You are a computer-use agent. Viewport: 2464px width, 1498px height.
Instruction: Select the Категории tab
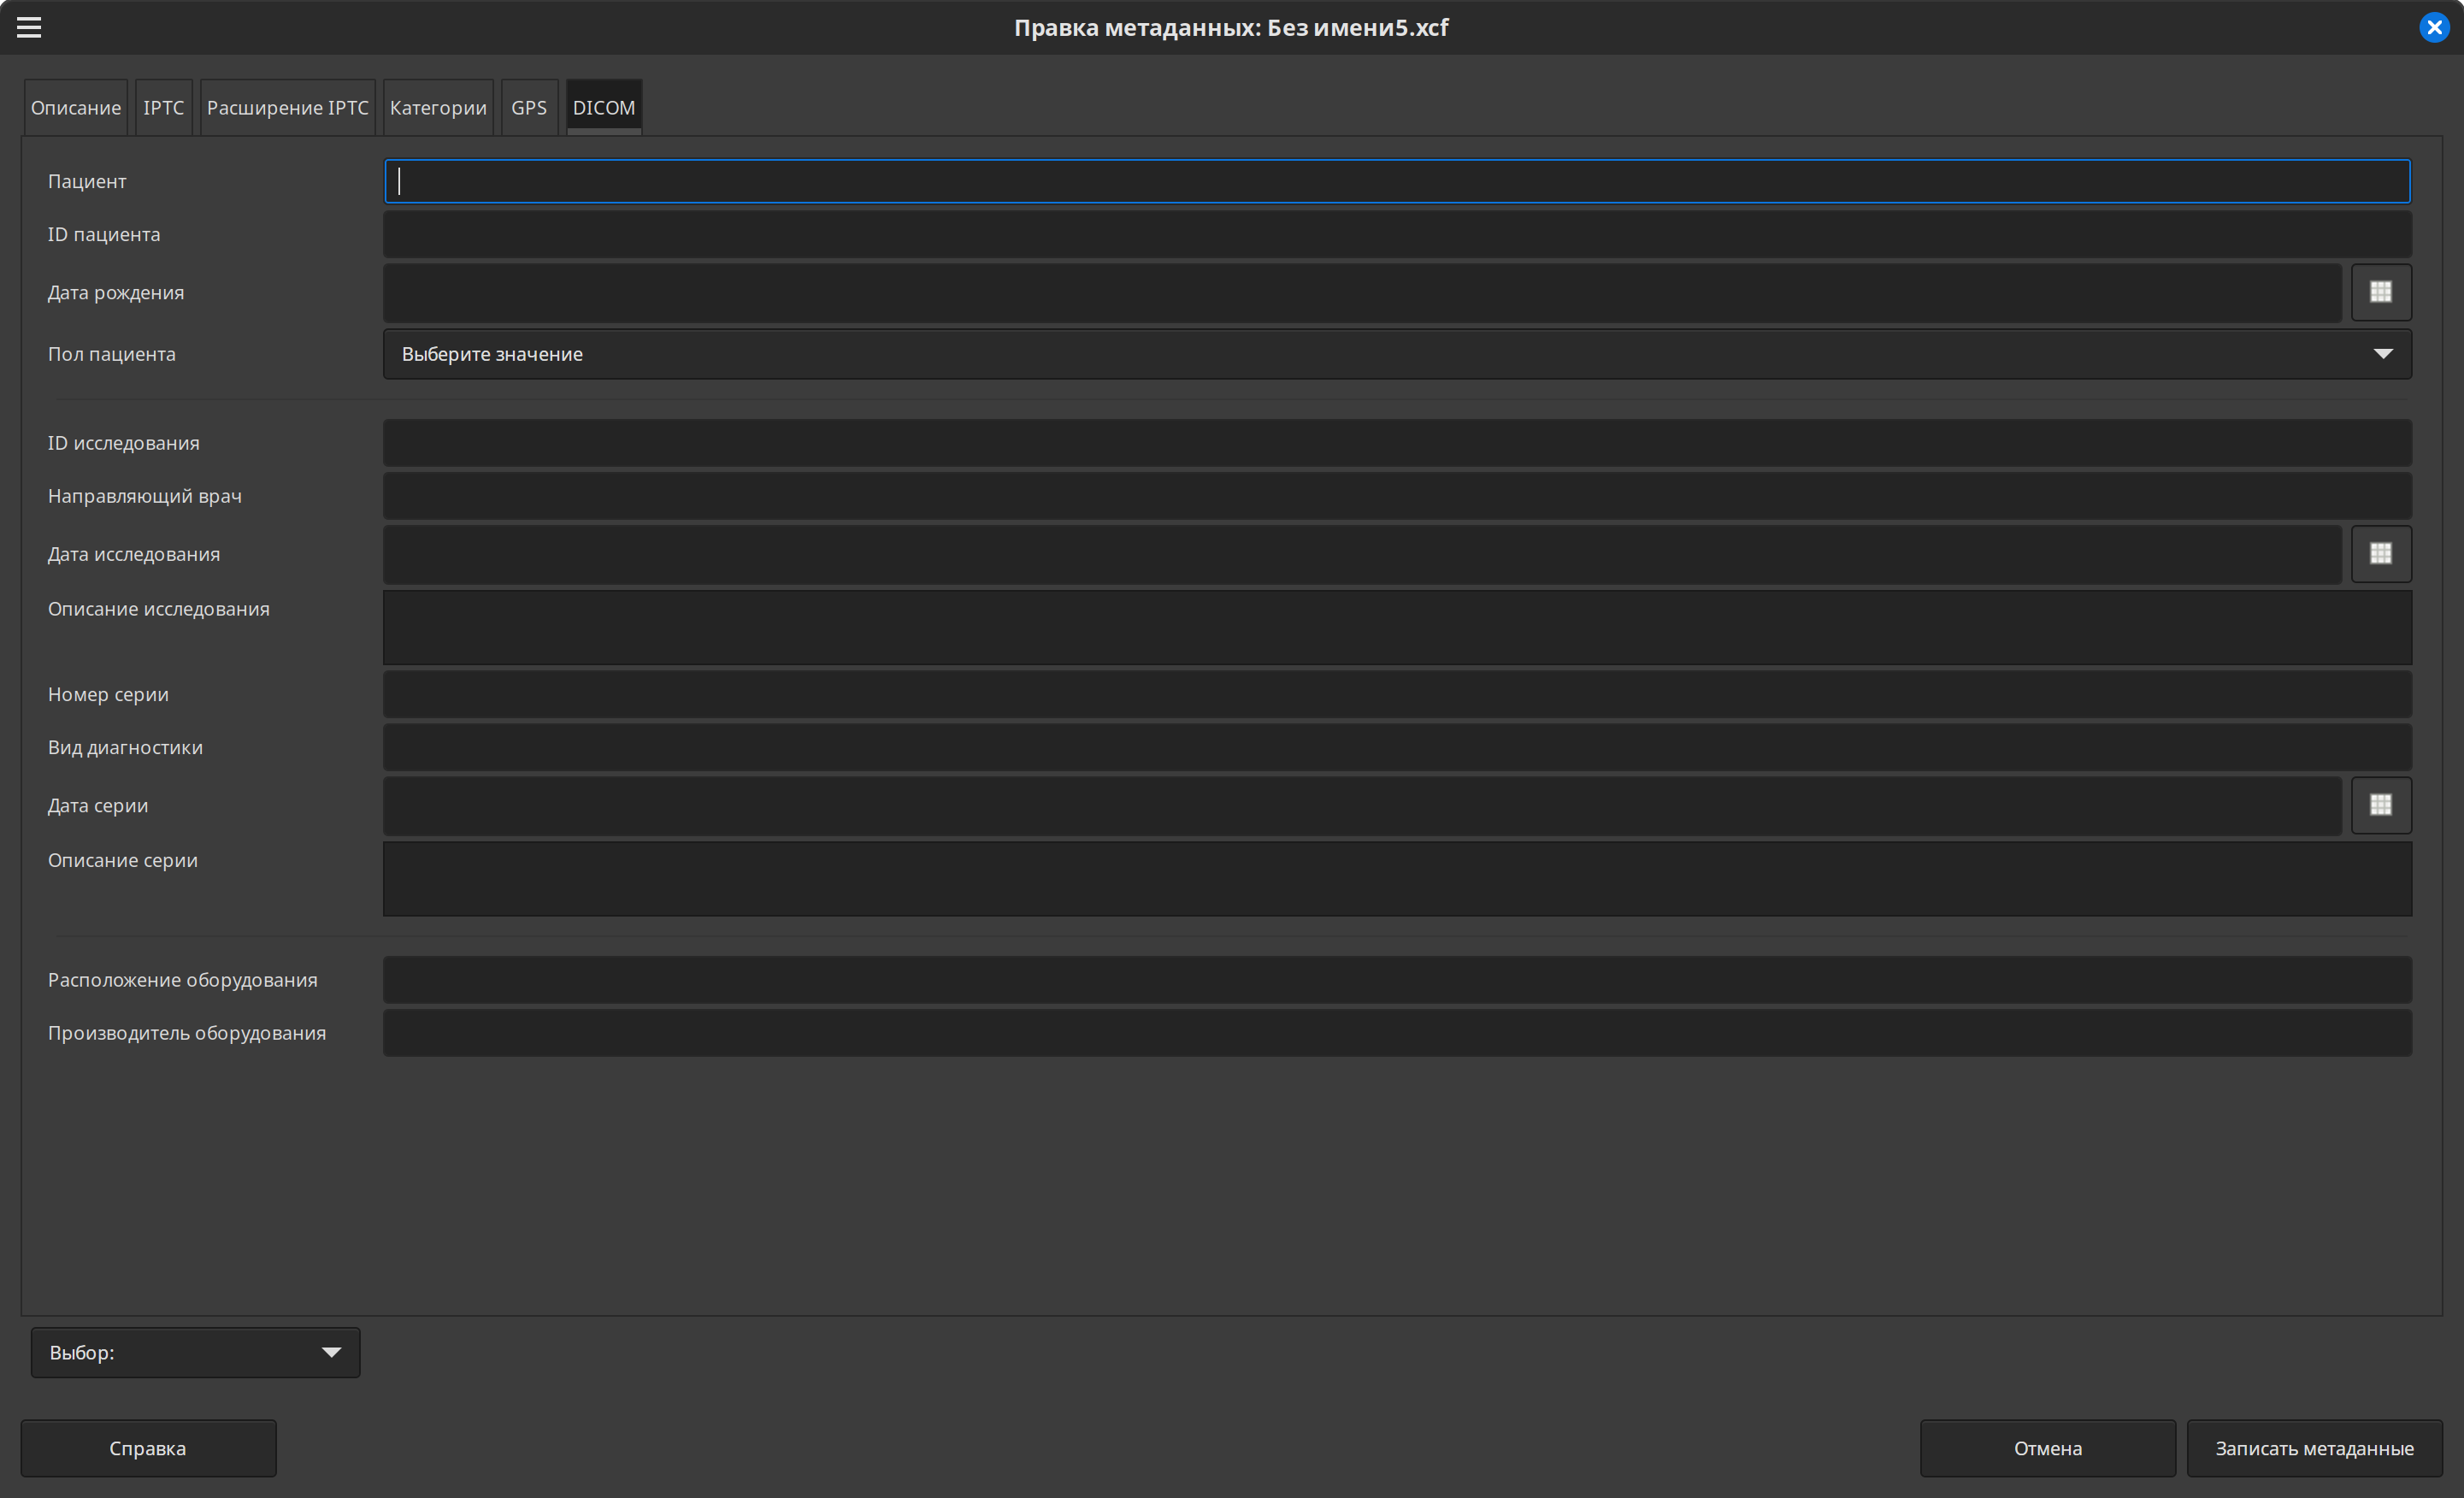point(438,108)
